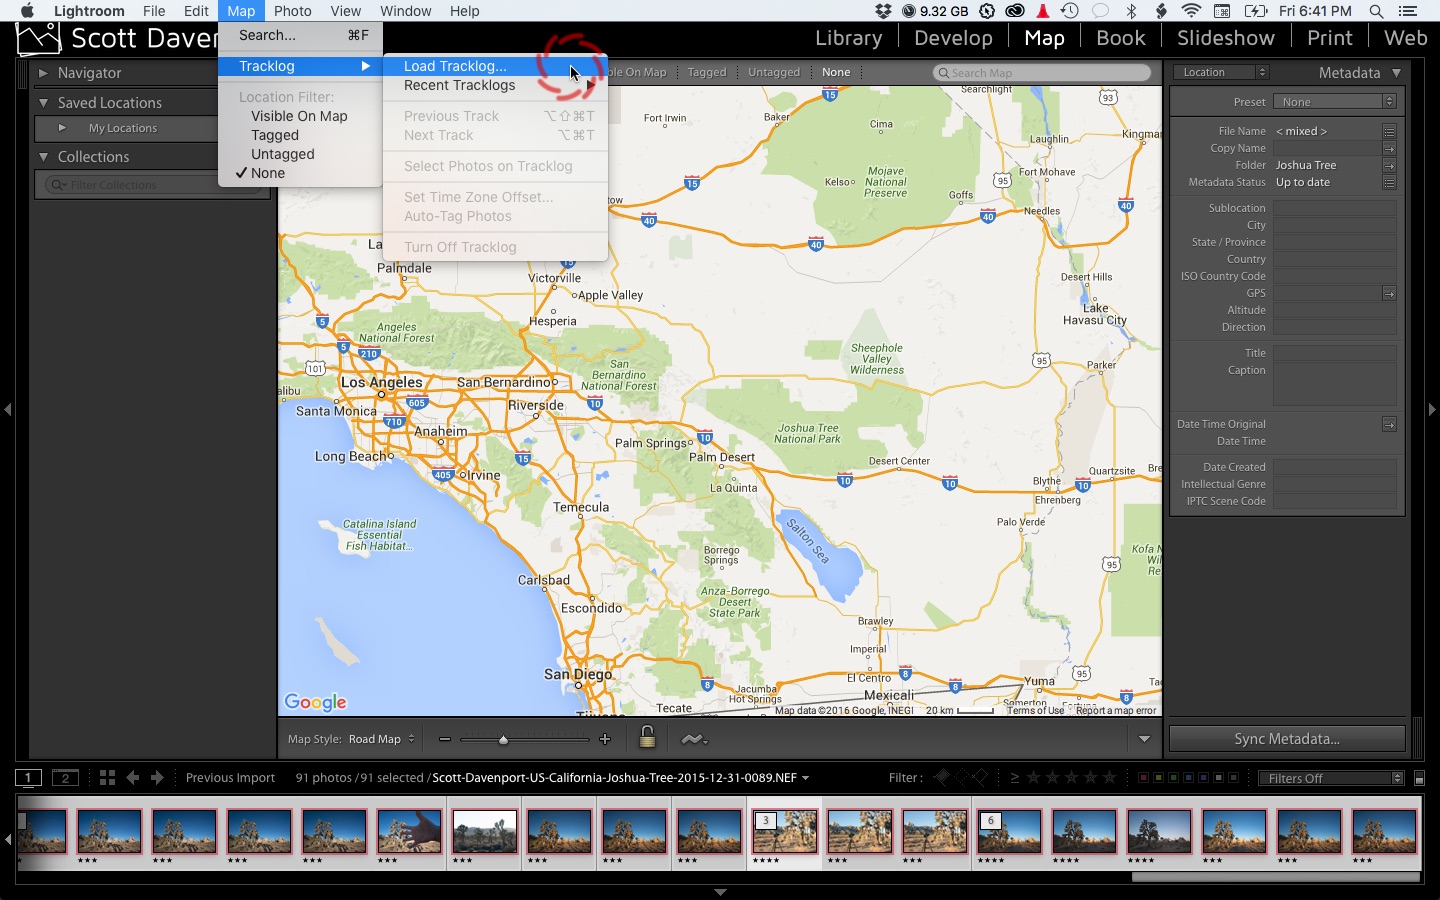1440x900 pixels.
Task: Expand the Navigator panel
Action: [x=43, y=73]
